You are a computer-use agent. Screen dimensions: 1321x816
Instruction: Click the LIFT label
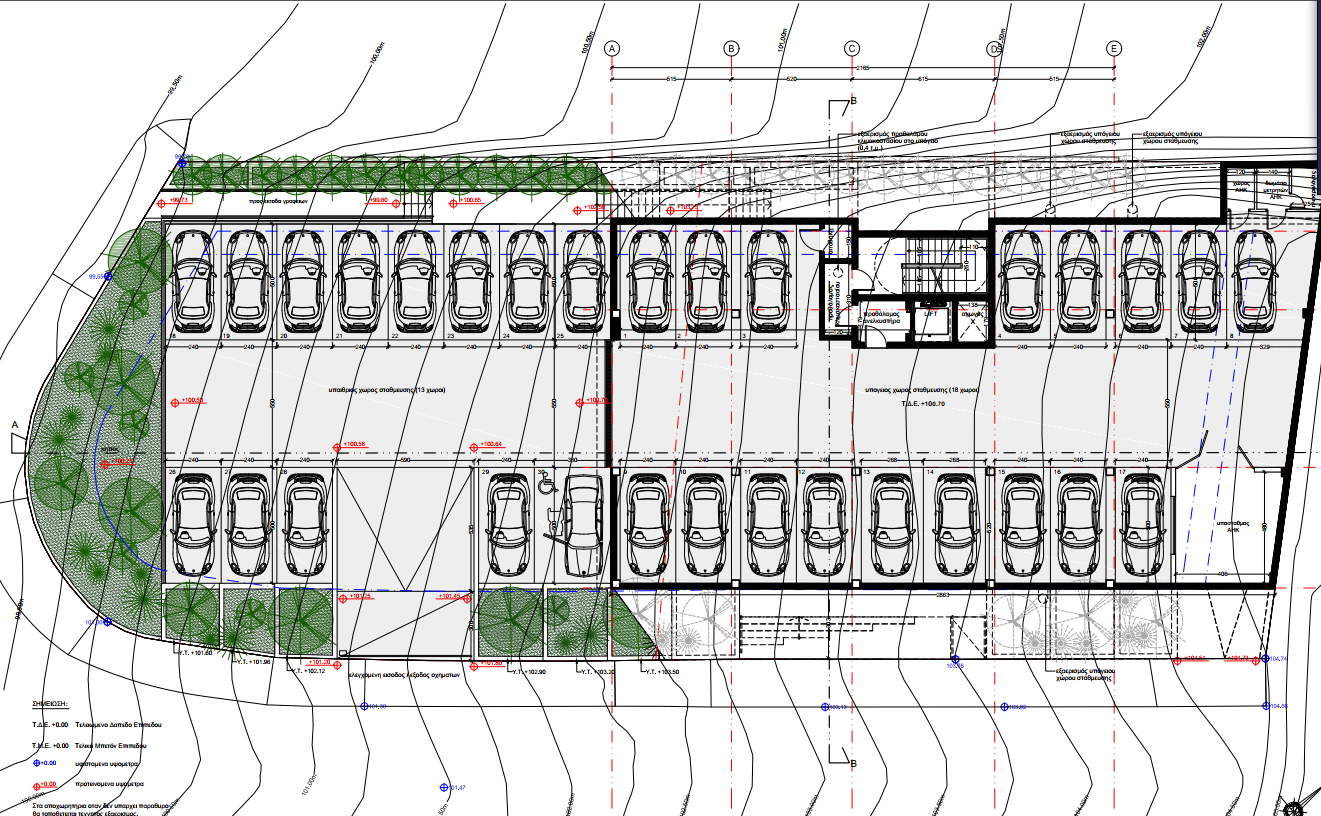pos(931,313)
